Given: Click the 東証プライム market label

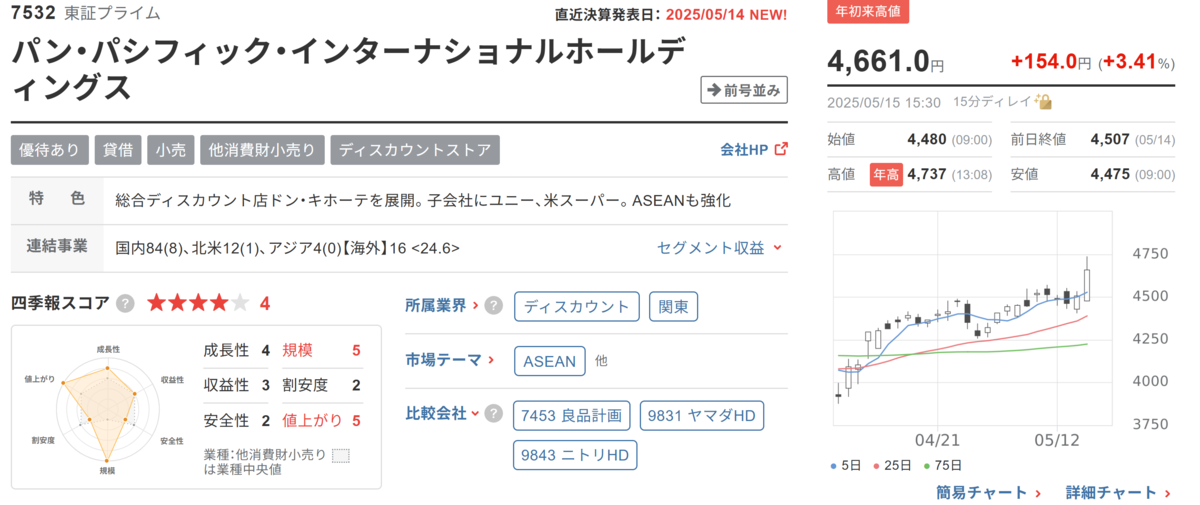Looking at the screenshot, I should click(x=112, y=13).
